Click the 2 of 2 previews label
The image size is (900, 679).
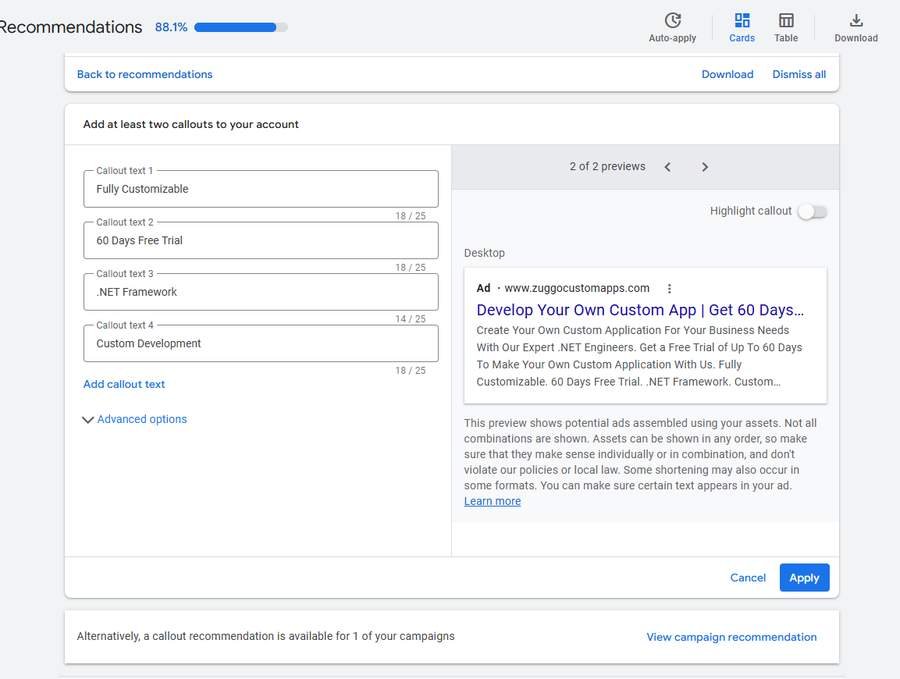point(607,166)
